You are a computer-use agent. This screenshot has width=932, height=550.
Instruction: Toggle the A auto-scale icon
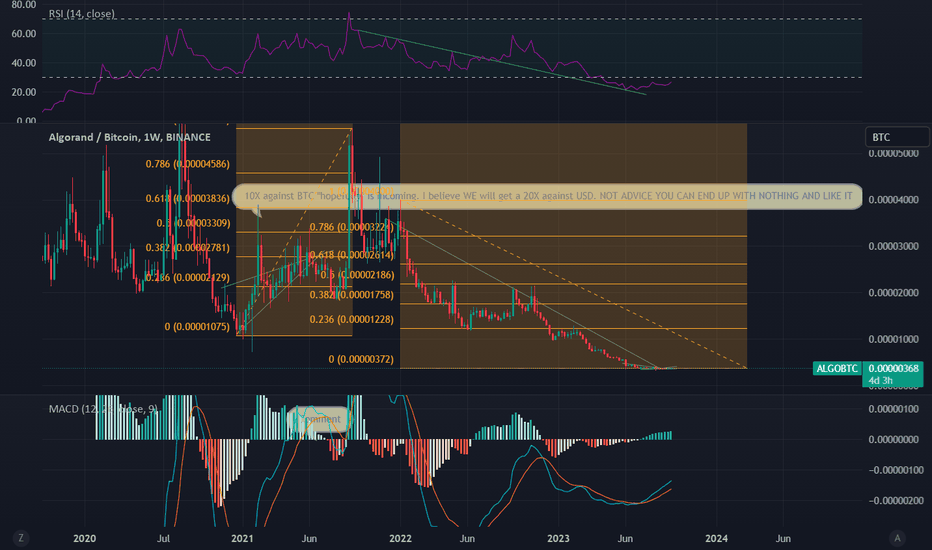(x=898, y=538)
